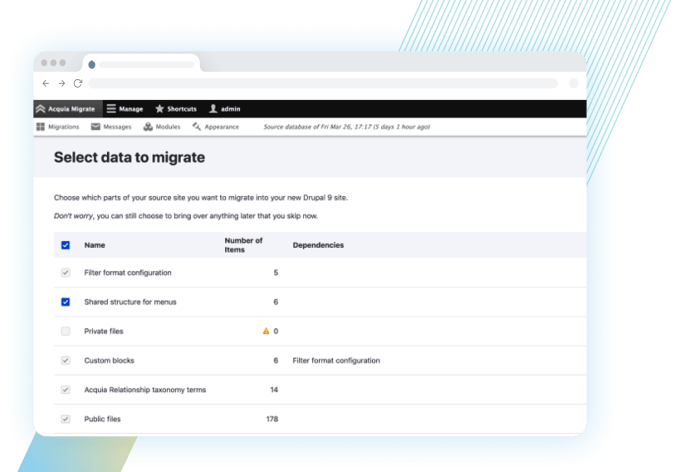
Task: Toggle the Public files checkbox
Action: pos(66,419)
